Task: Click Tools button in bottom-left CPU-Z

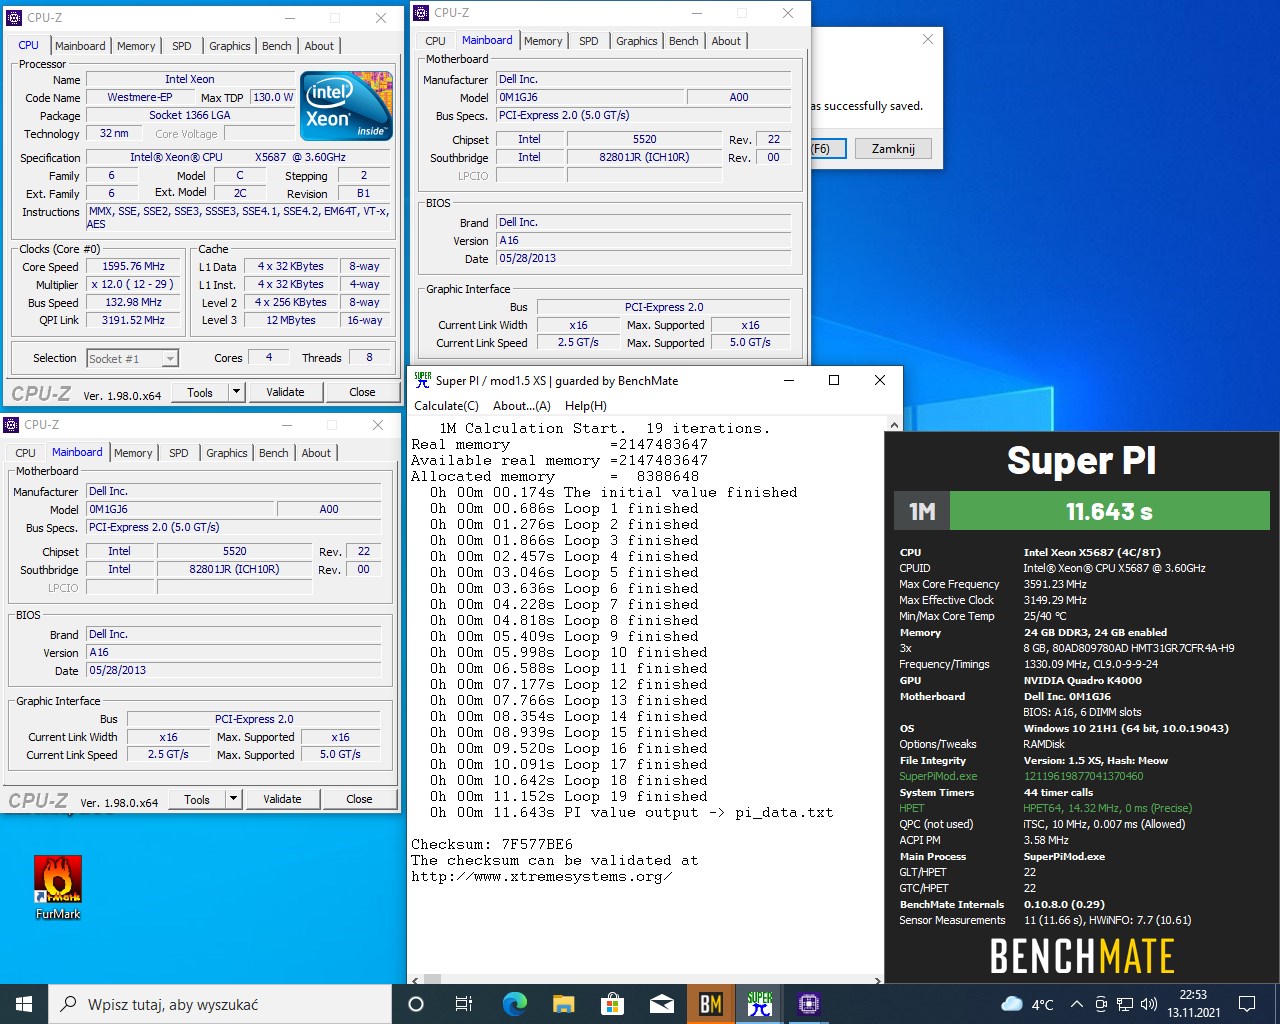Action: [197, 799]
